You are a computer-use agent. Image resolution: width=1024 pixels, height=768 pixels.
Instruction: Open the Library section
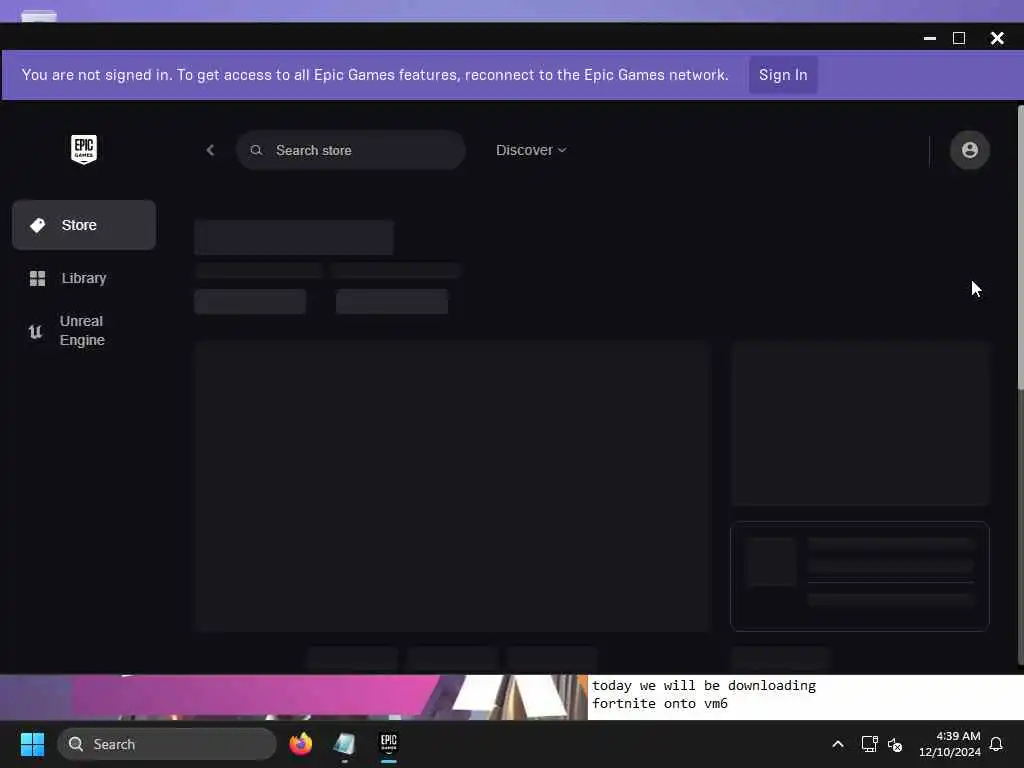tap(84, 278)
